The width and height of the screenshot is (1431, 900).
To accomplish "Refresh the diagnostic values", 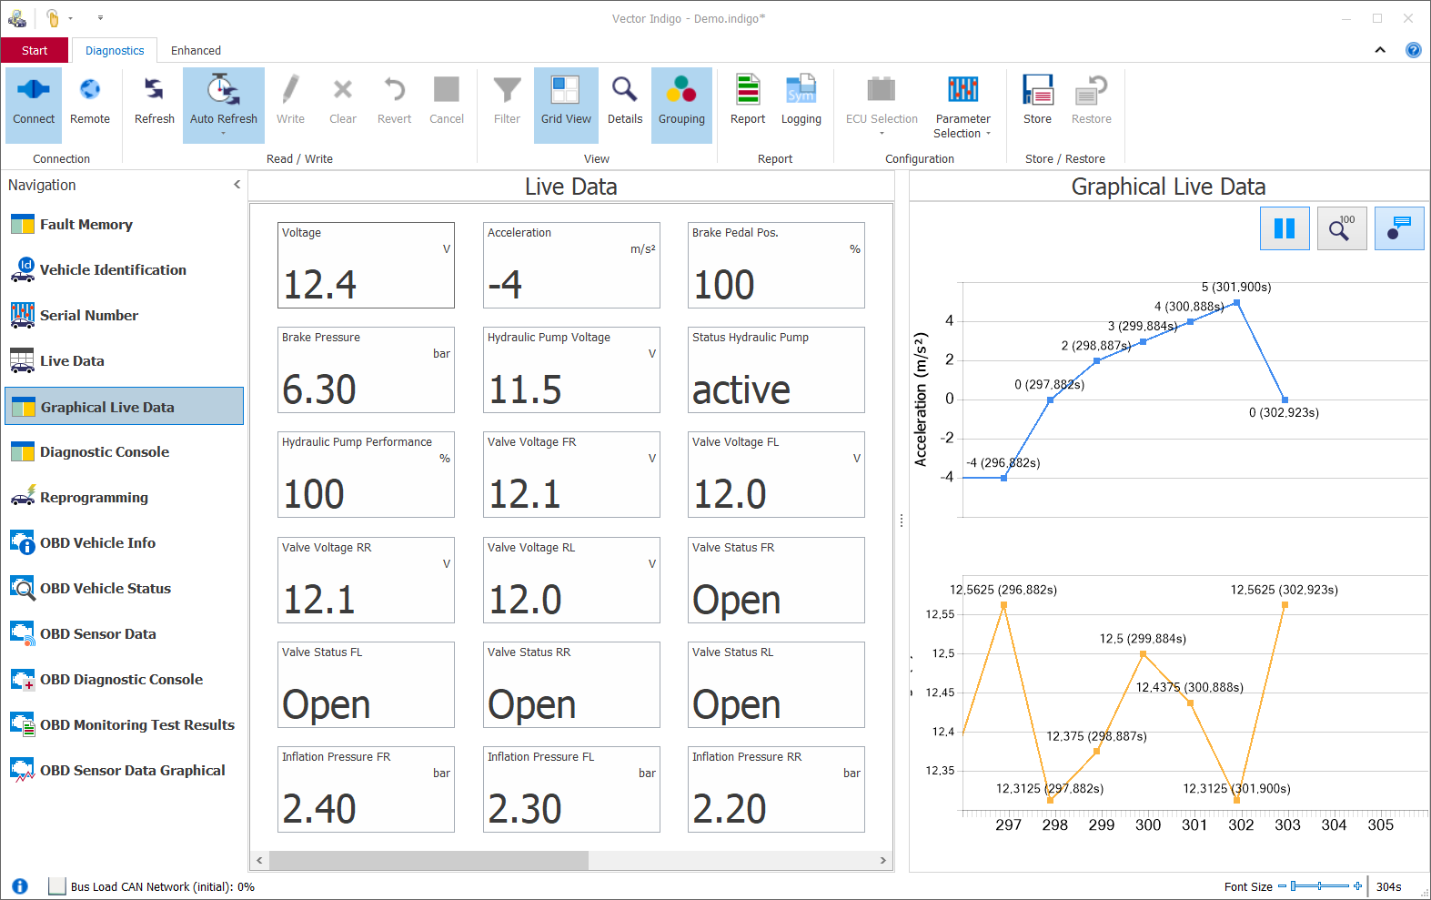I will coord(154,104).
